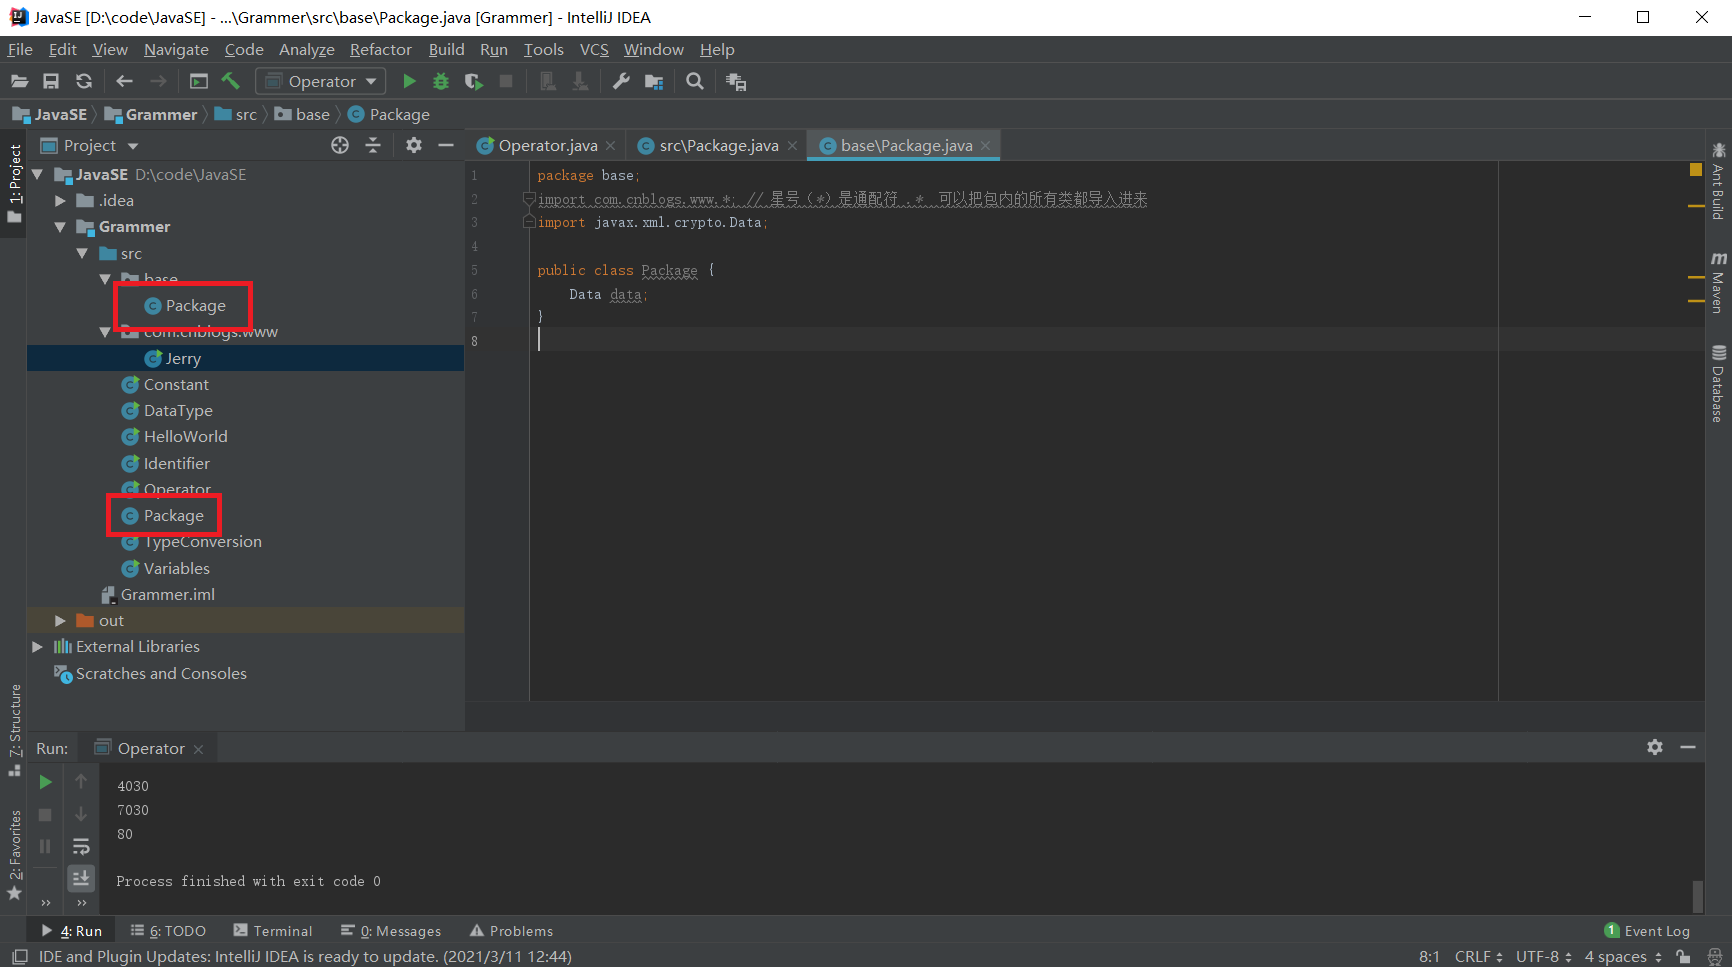1732x967 pixels.
Task: Open the line separator CRLF selector
Action: (1478, 957)
